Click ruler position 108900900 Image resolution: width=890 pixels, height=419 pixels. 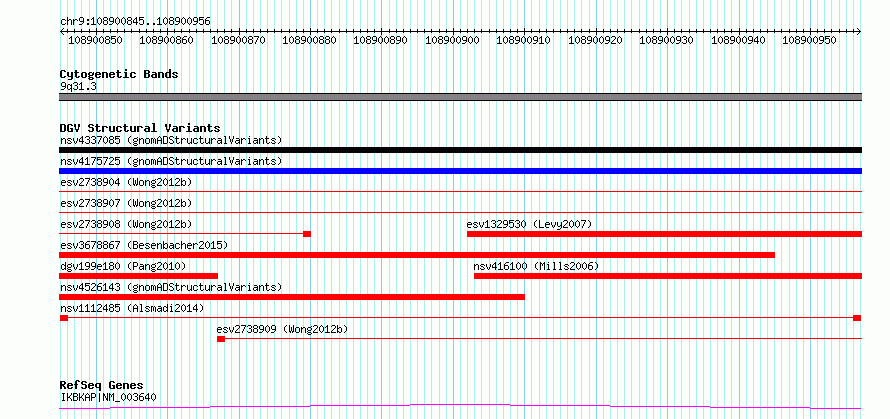pos(452,40)
